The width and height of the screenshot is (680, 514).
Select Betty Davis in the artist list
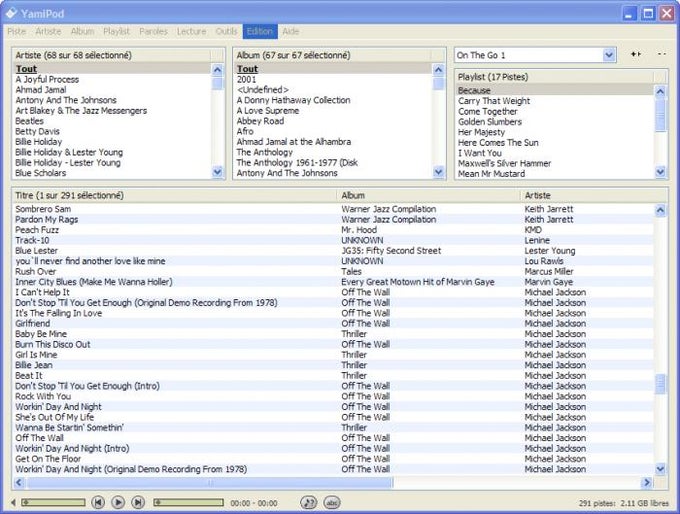(x=112, y=131)
